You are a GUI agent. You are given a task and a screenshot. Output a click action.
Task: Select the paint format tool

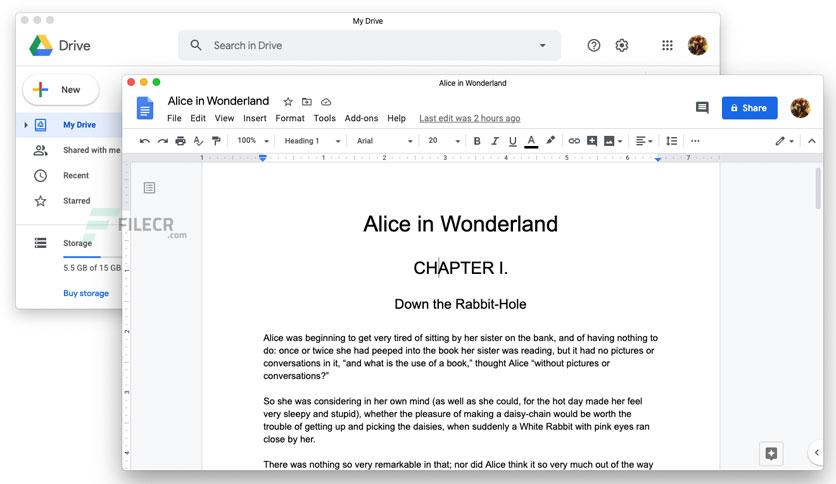(x=216, y=141)
